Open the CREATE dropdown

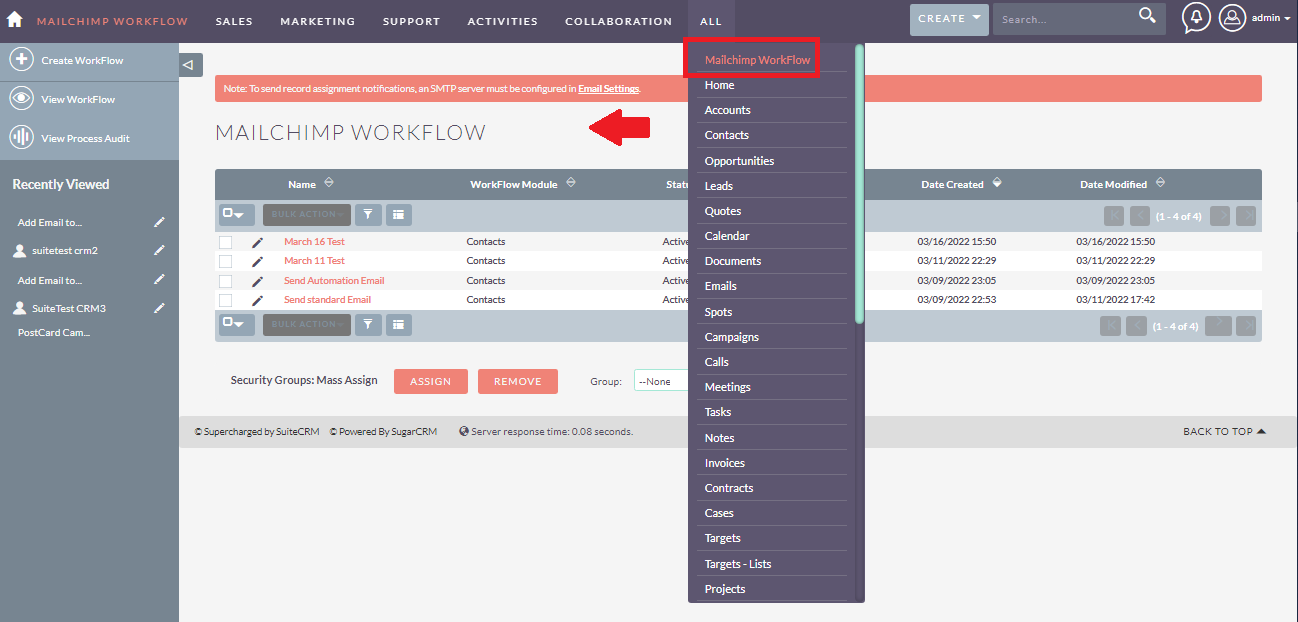[949, 19]
